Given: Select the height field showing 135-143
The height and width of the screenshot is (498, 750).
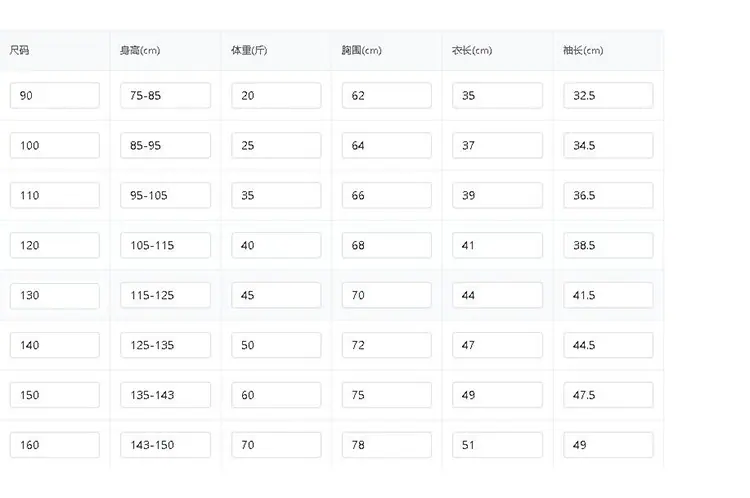Looking at the screenshot, I should pyautogui.click(x=165, y=395).
